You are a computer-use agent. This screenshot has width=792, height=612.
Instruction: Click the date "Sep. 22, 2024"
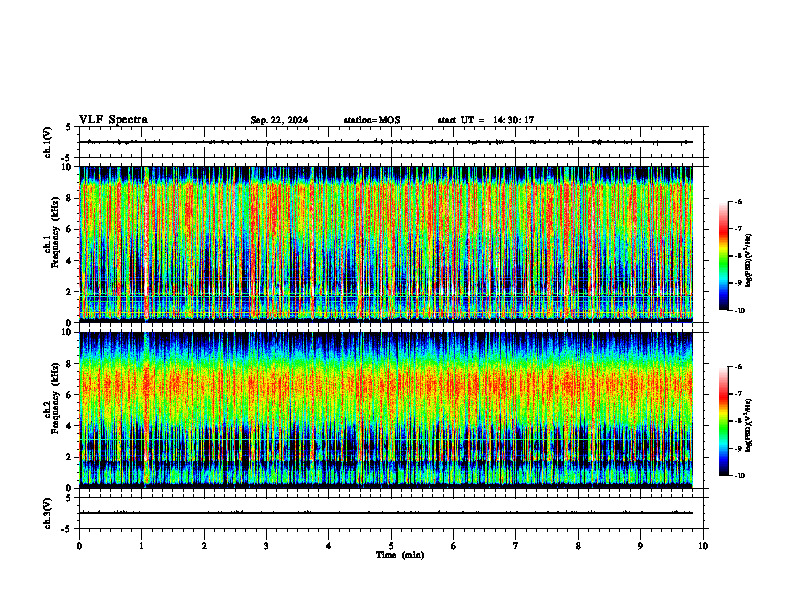(279, 120)
